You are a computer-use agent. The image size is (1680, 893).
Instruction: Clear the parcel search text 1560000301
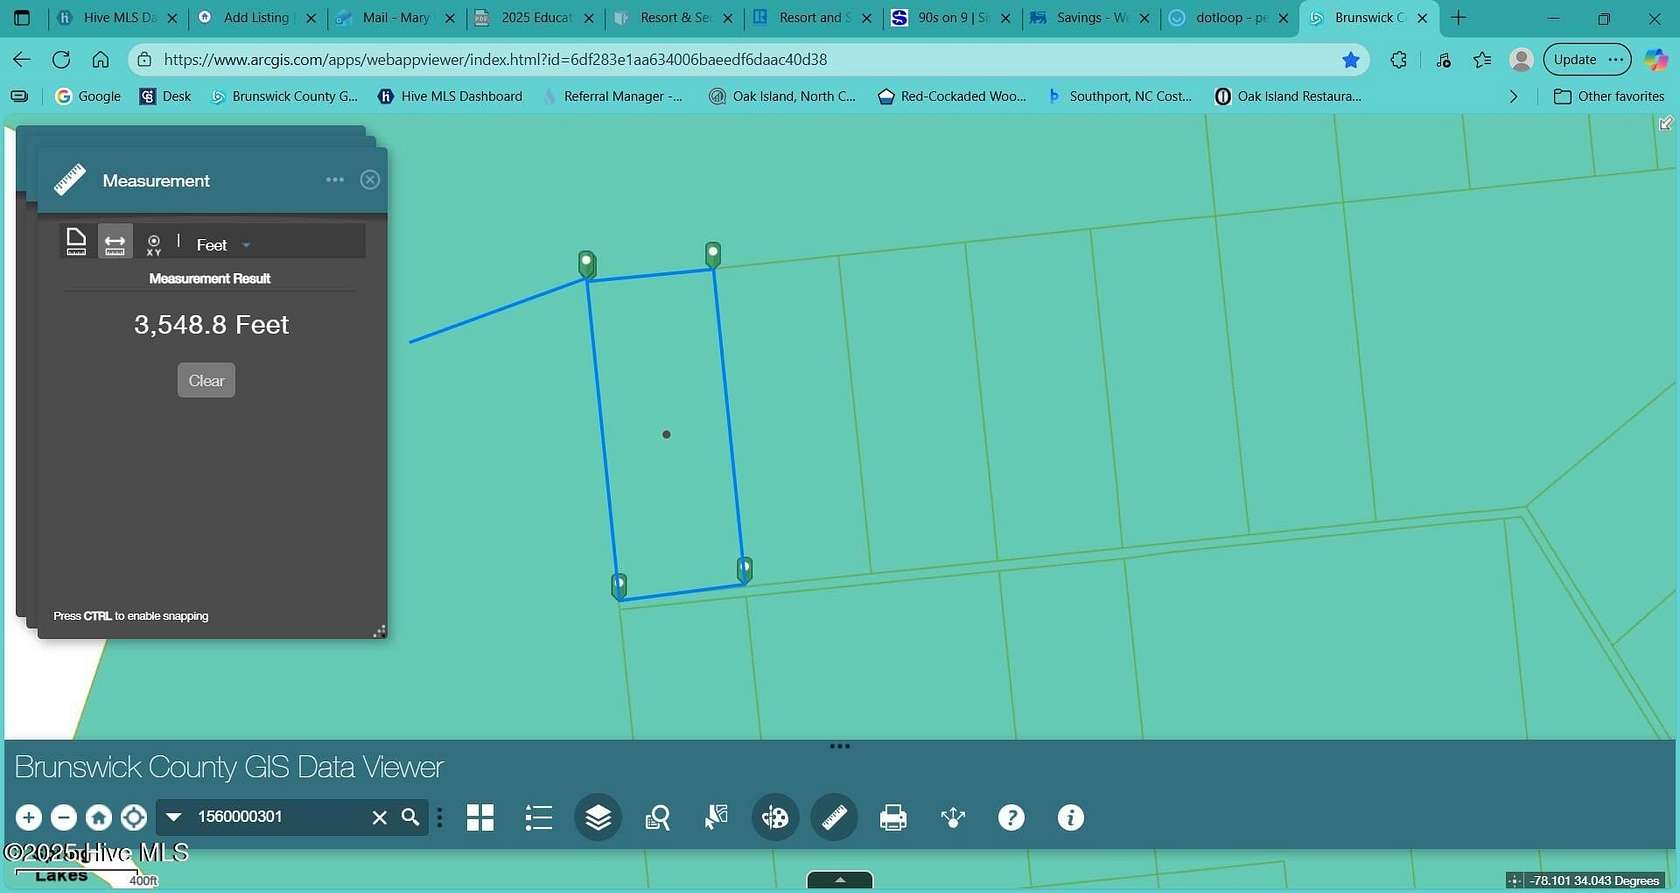point(379,817)
